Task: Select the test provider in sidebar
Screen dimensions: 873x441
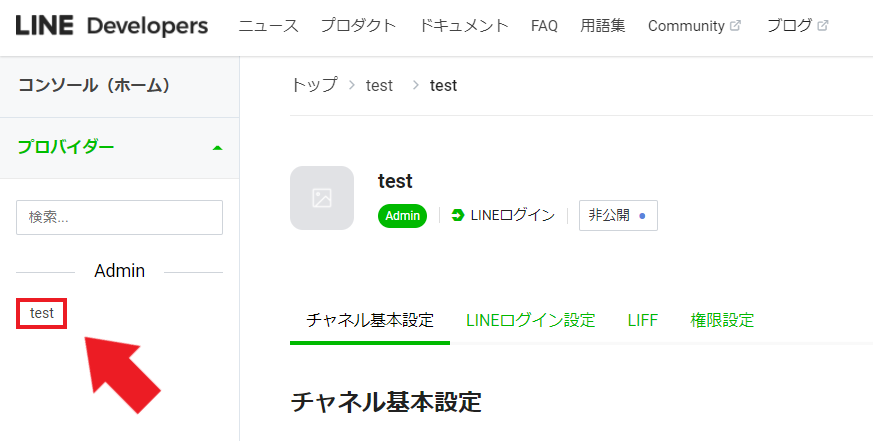Action: click(42, 313)
